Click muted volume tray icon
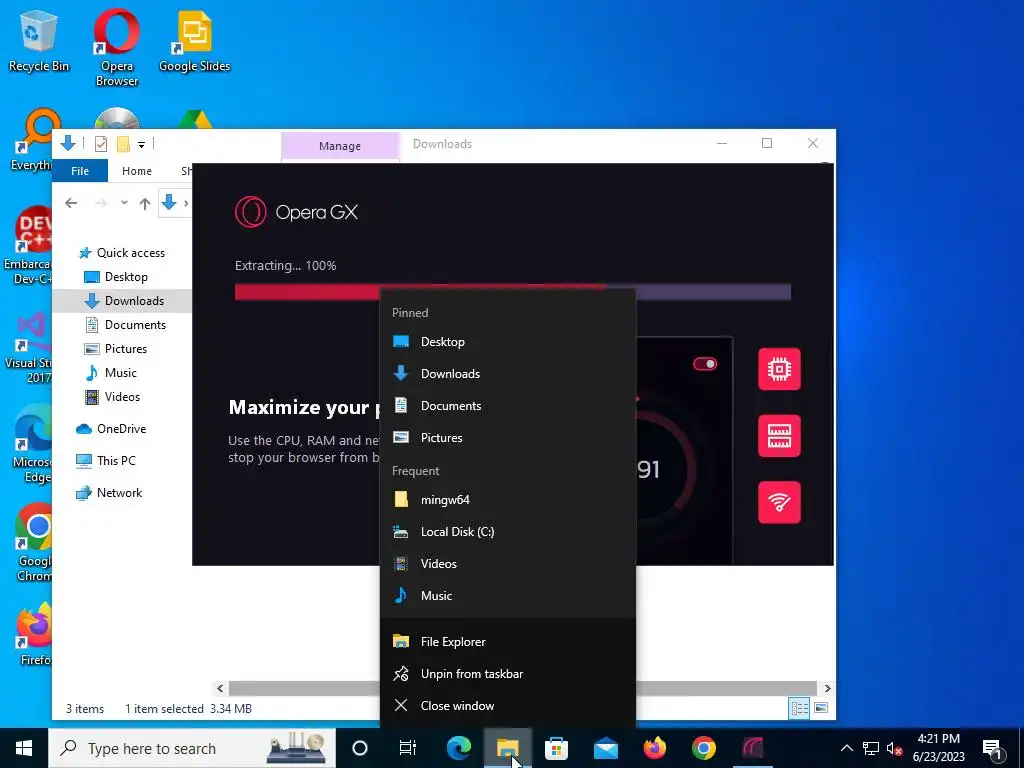 (895, 748)
